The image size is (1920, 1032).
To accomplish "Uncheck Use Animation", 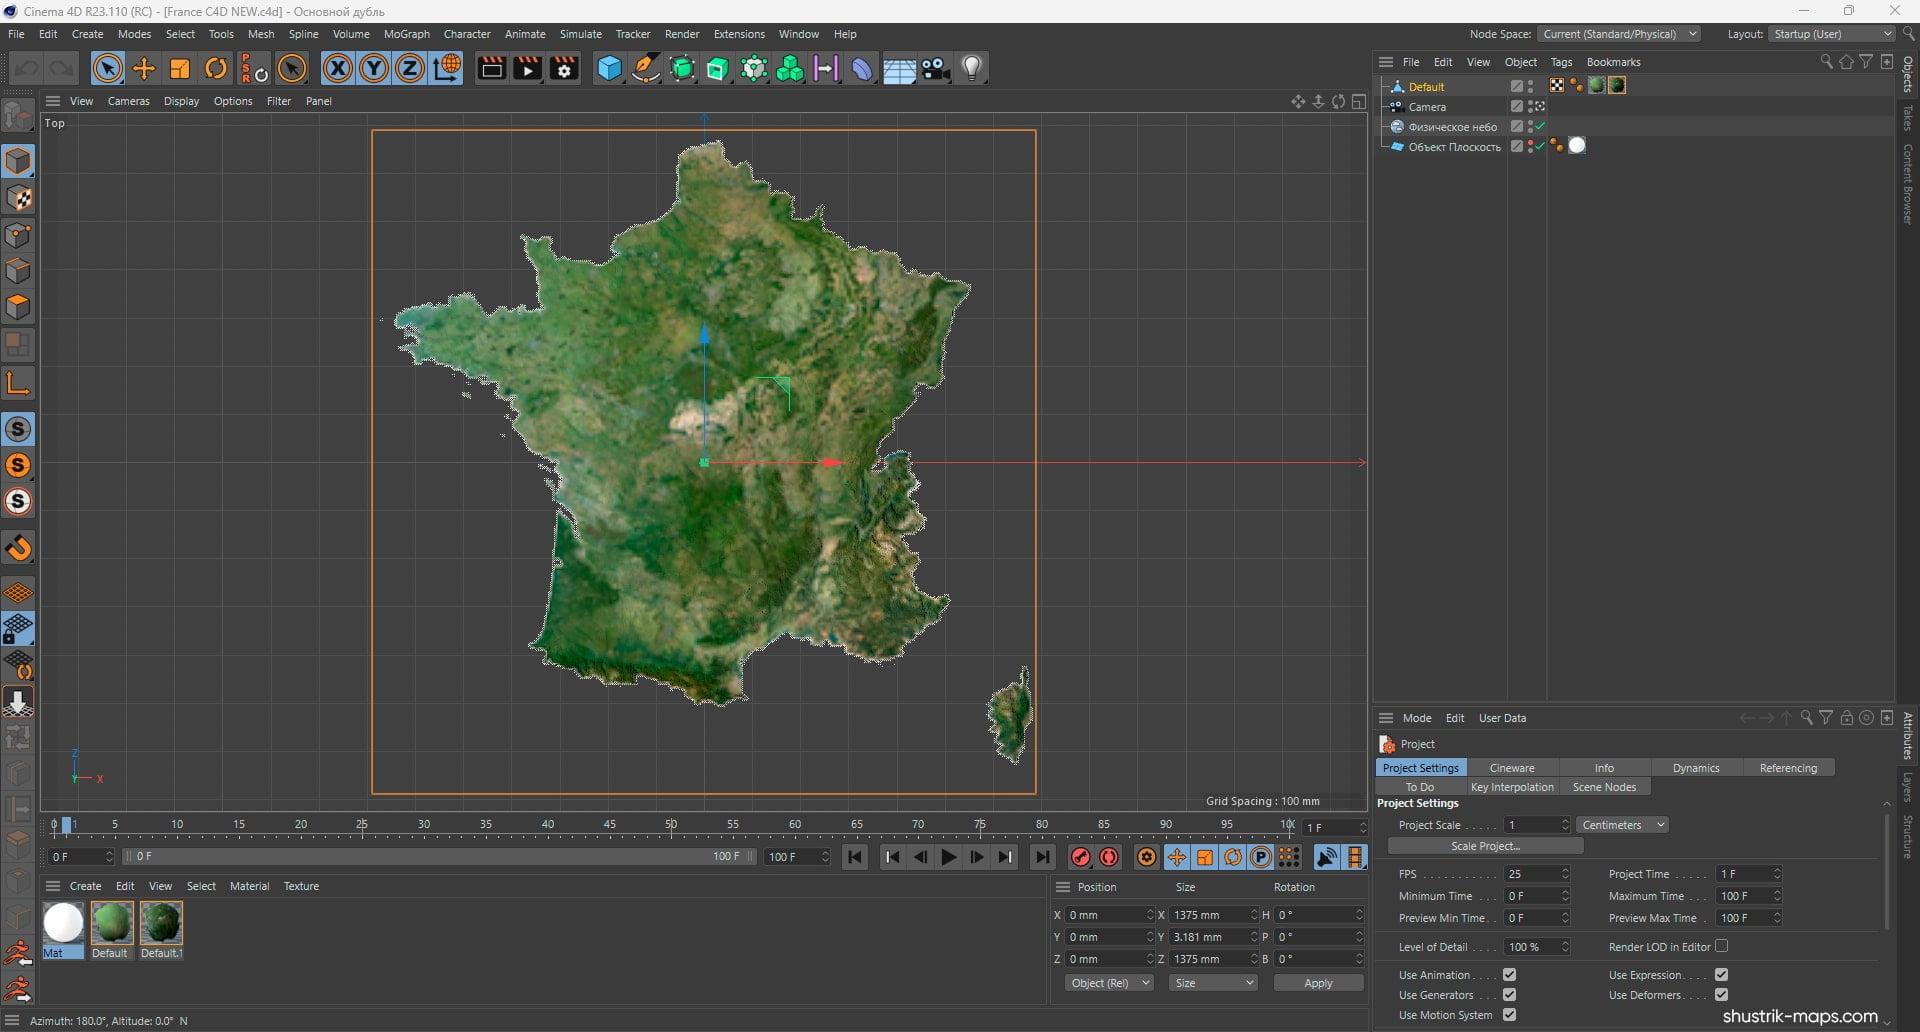I will coord(1509,975).
